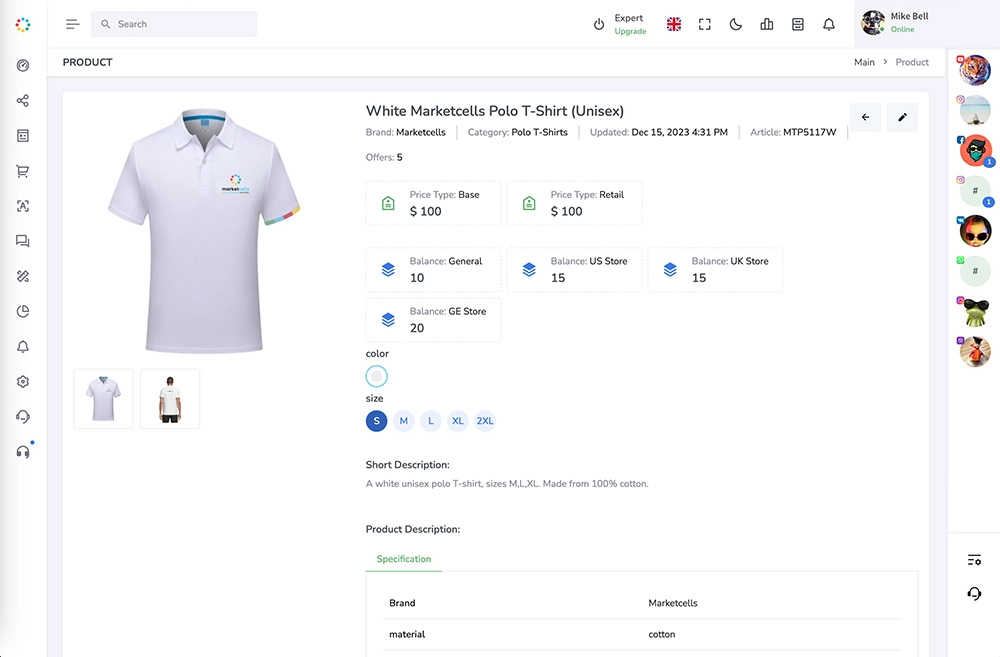Screen dimensions: 1000x657
Task: Click the Main breadcrumb link
Action: [864, 62]
